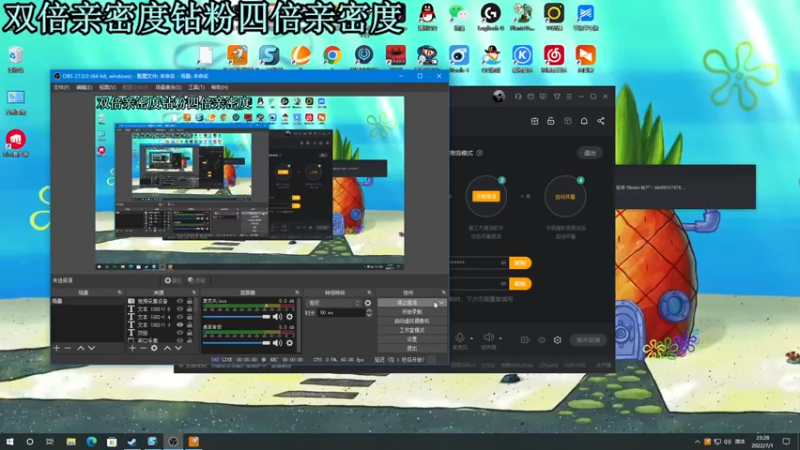Click headset support icon in streaming app title bar

[x=518, y=96]
